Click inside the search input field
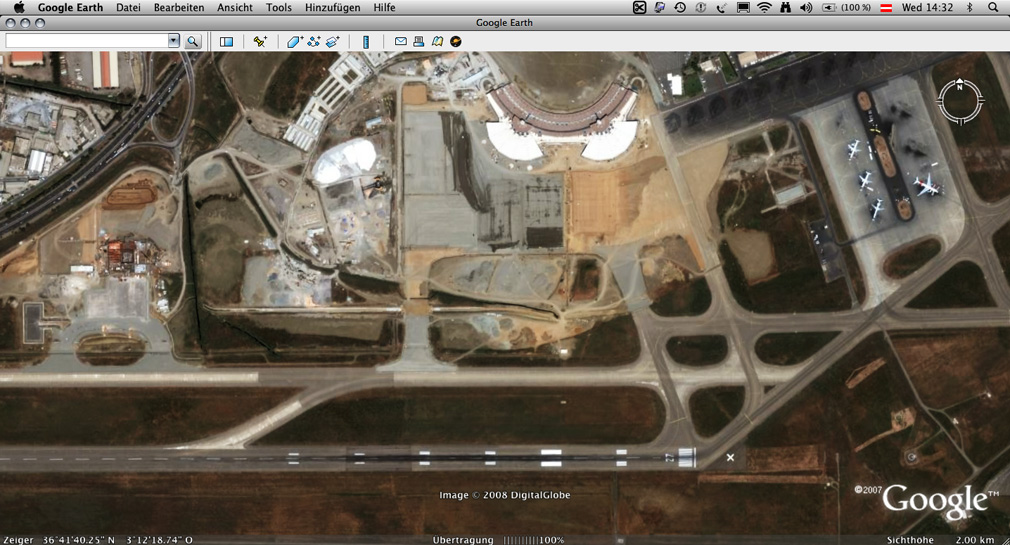This screenshot has height=545, width=1010. [85, 41]
